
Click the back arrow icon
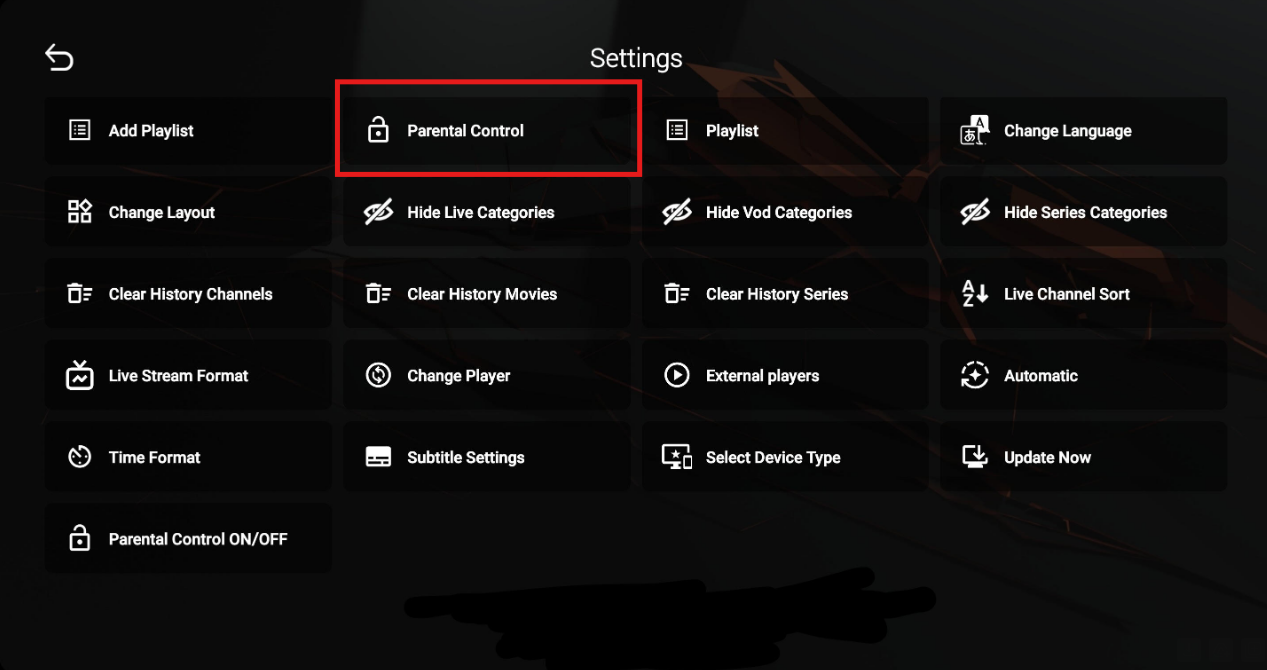tap(59, 59)
